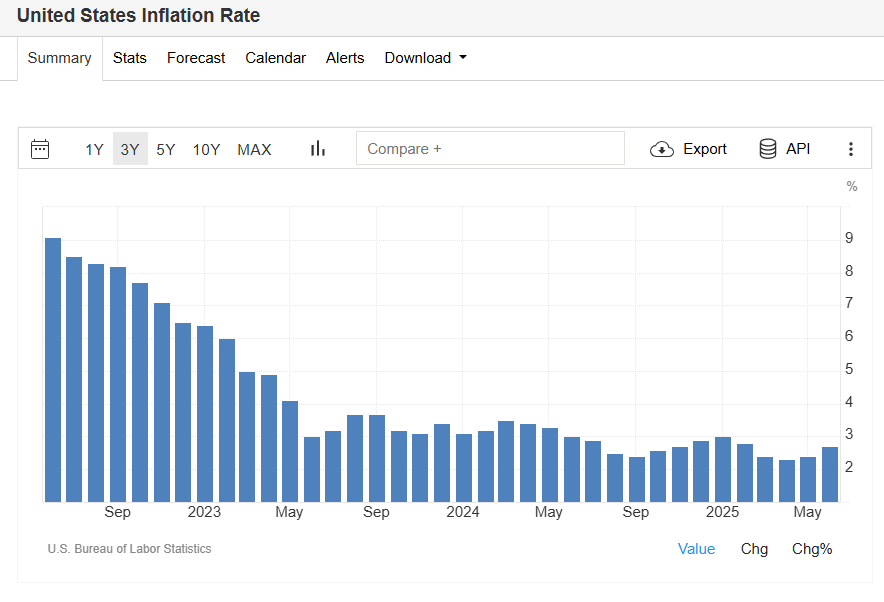
Task: Click the bar chart type icon
Action: pos(318,149)
